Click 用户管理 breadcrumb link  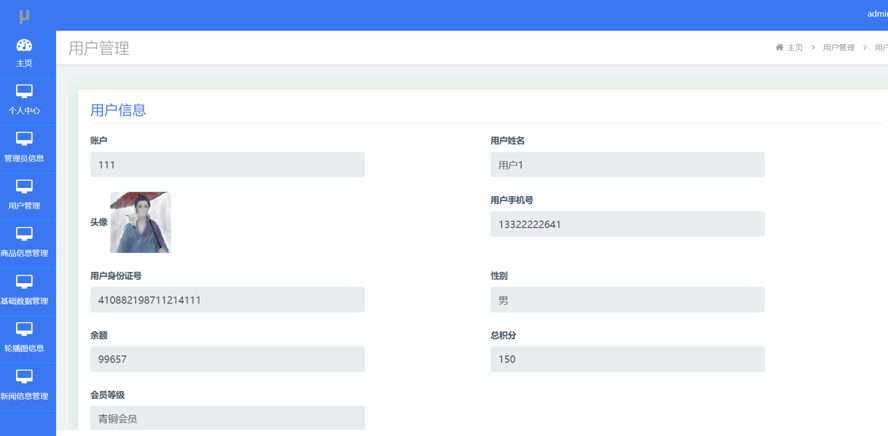coord(838,48)
